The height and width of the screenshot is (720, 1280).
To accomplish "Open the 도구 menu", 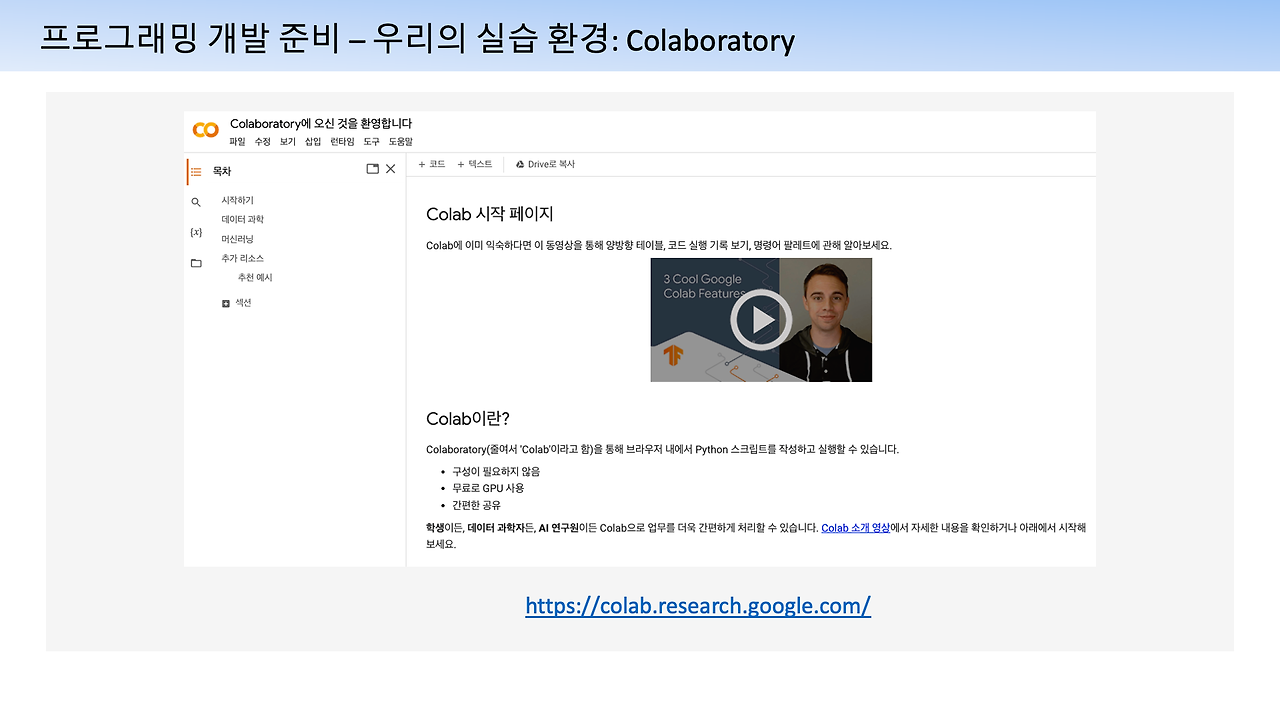I will point(371,142).
